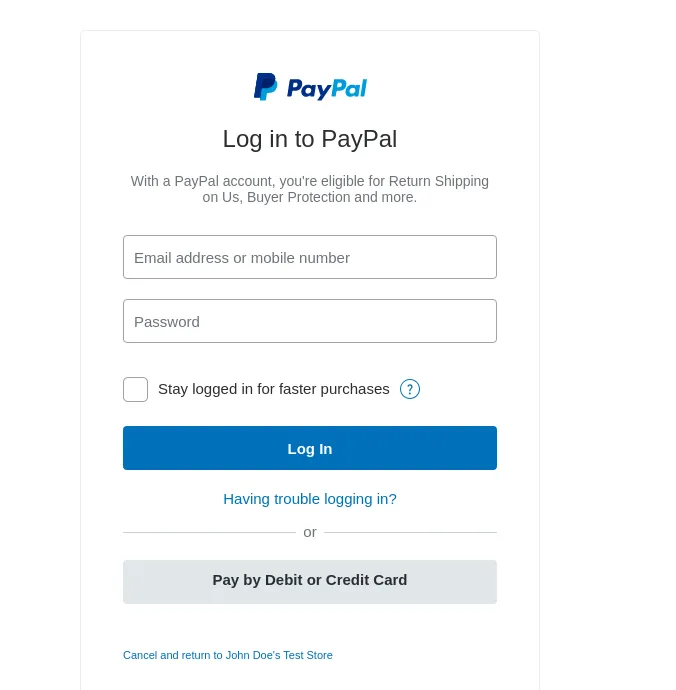The width and height of the screenshot is (676, 690).
Task: Cancel and return to John Doe's Test Store
Action: pyautogui.click(x=228, y=655)
